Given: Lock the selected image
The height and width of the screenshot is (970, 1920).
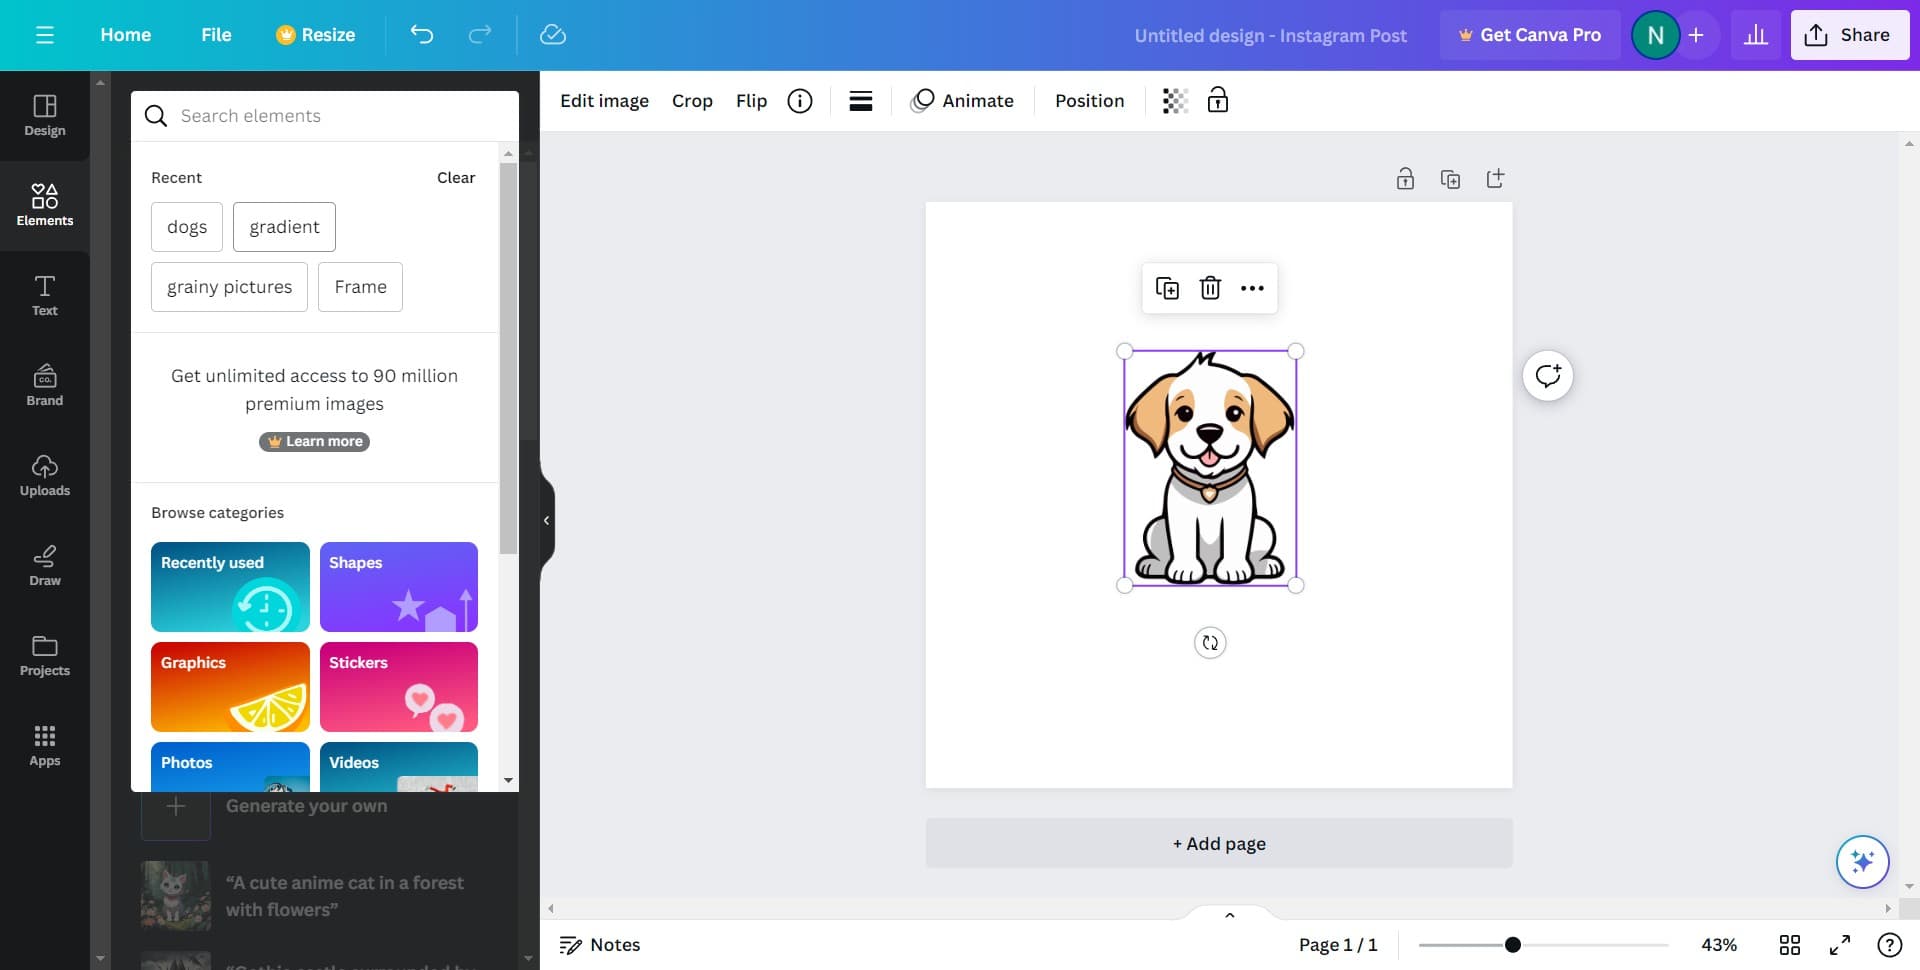Looking at the screenshot, I should [1218, 100].
